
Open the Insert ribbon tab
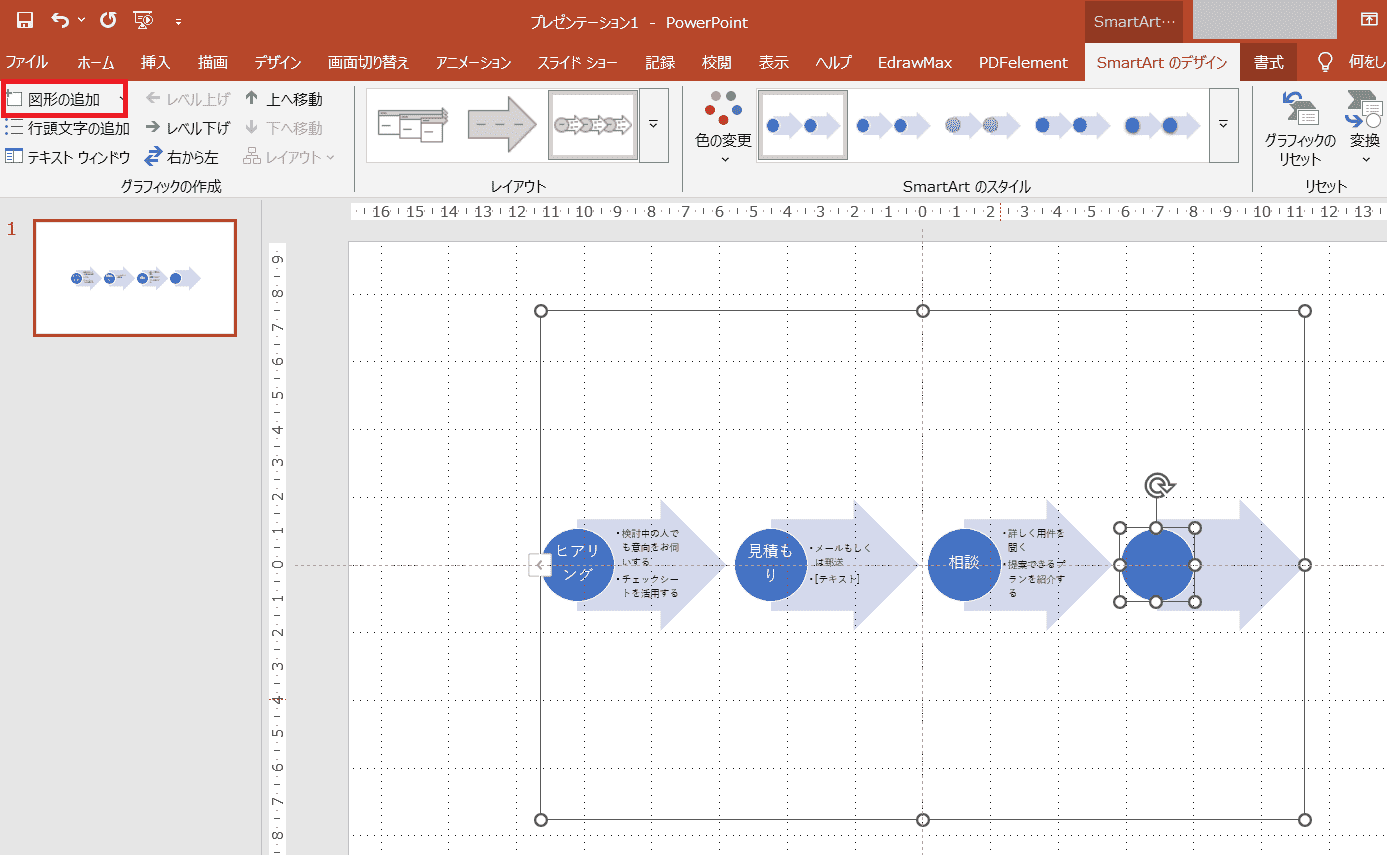point(155,62)
